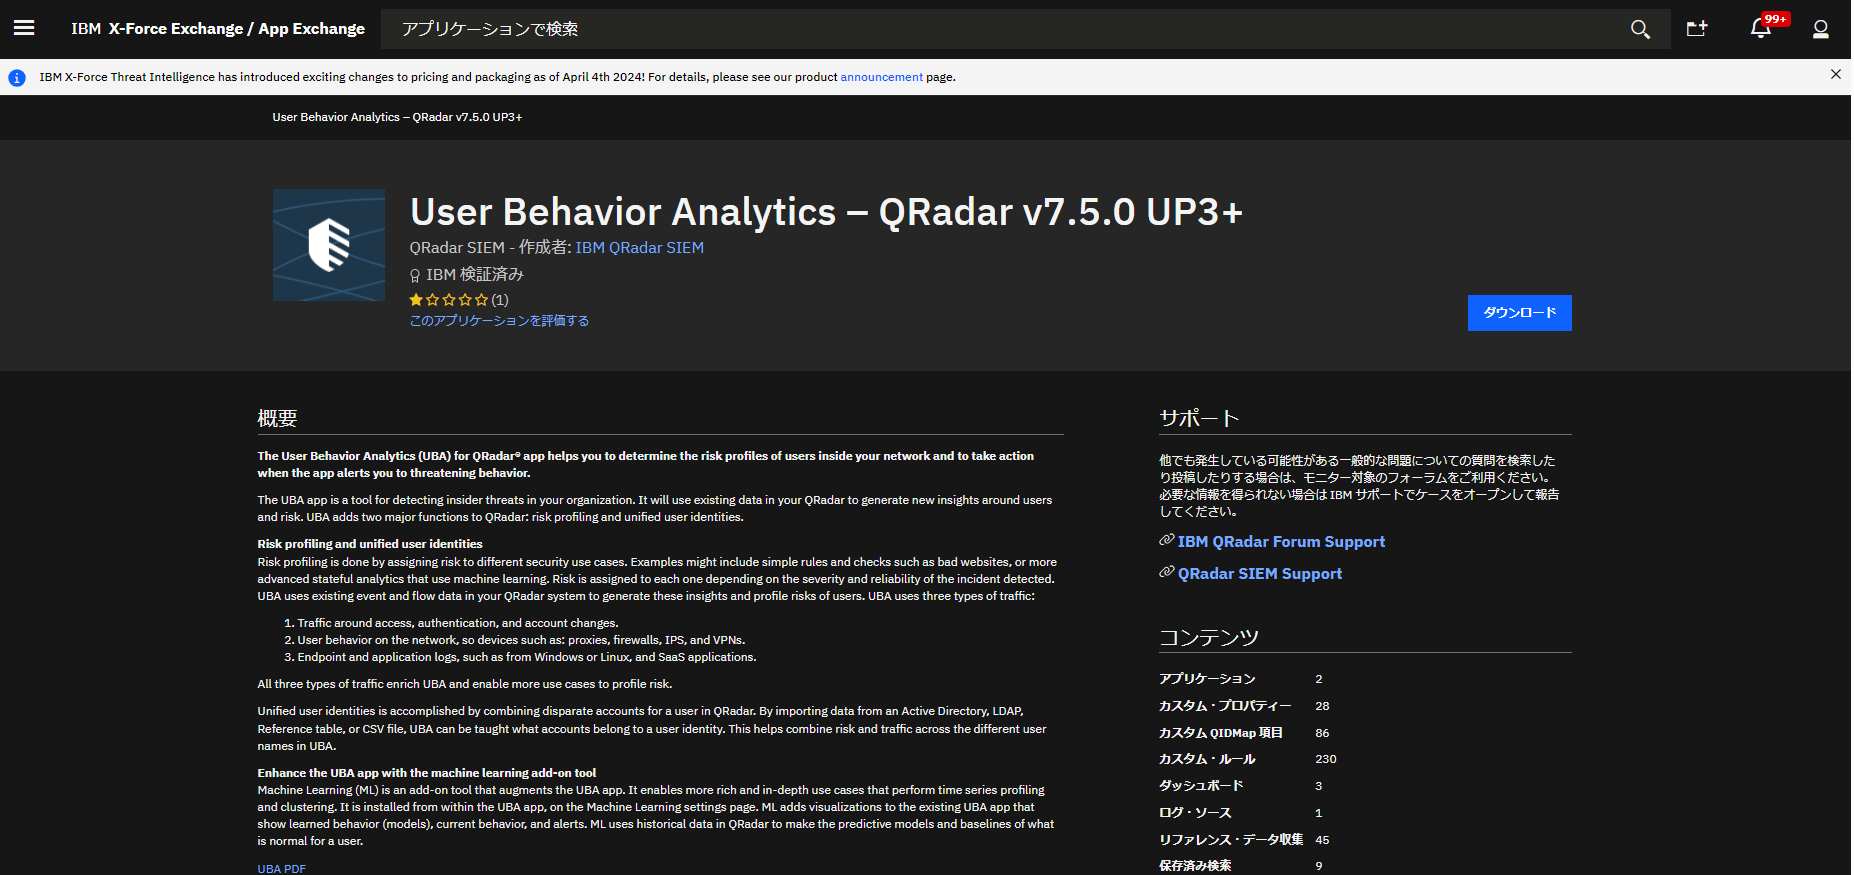Click the IBM verified badge icon
The width and height of the screenshot is (1854, 875).
point(415,275)
